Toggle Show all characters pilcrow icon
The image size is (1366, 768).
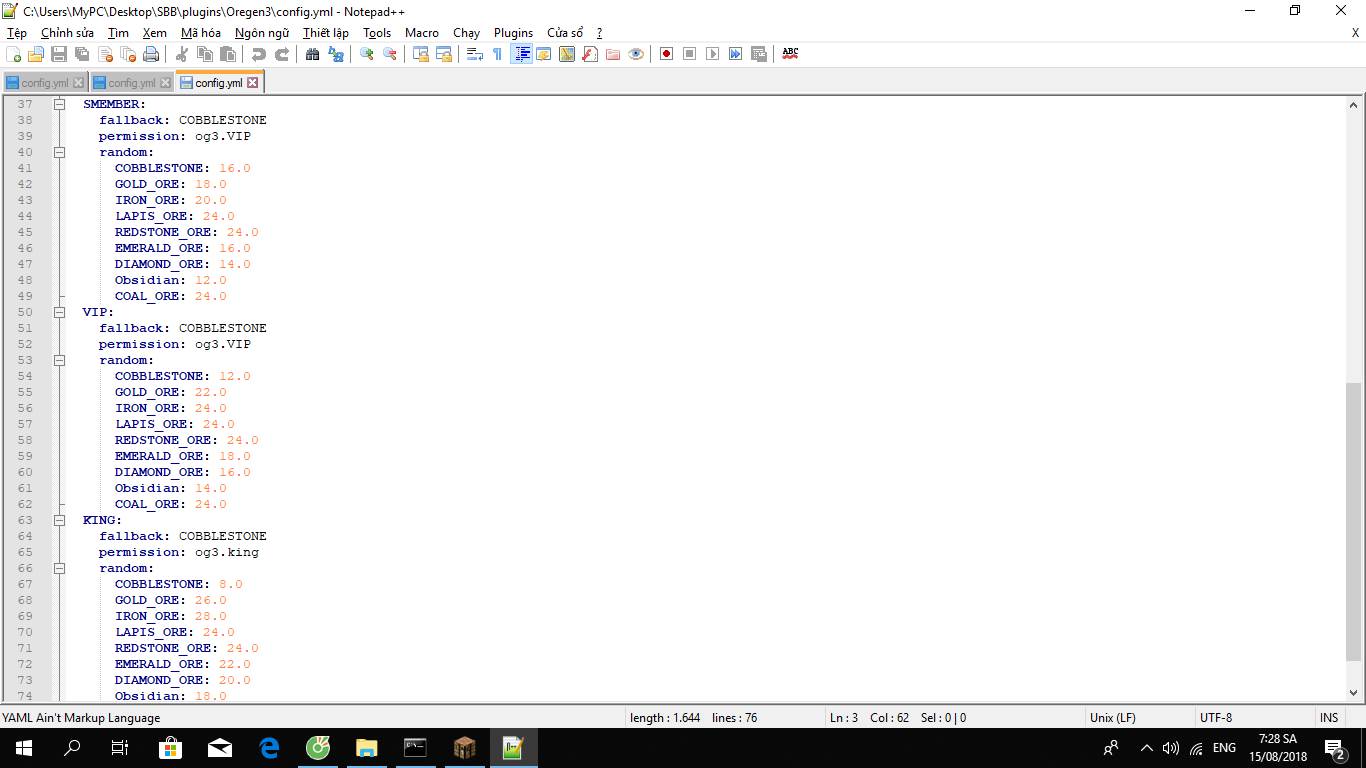[497, 54]
